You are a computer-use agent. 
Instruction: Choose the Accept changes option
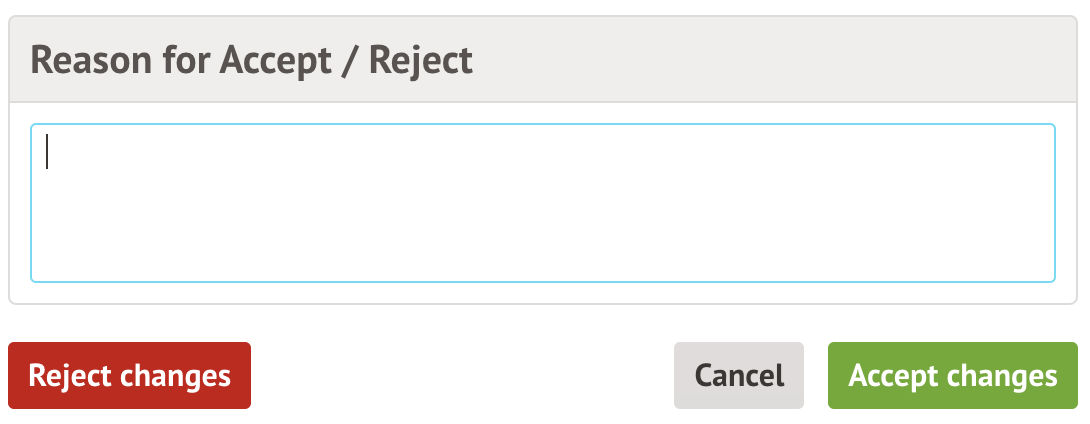(x=952, y=376)
